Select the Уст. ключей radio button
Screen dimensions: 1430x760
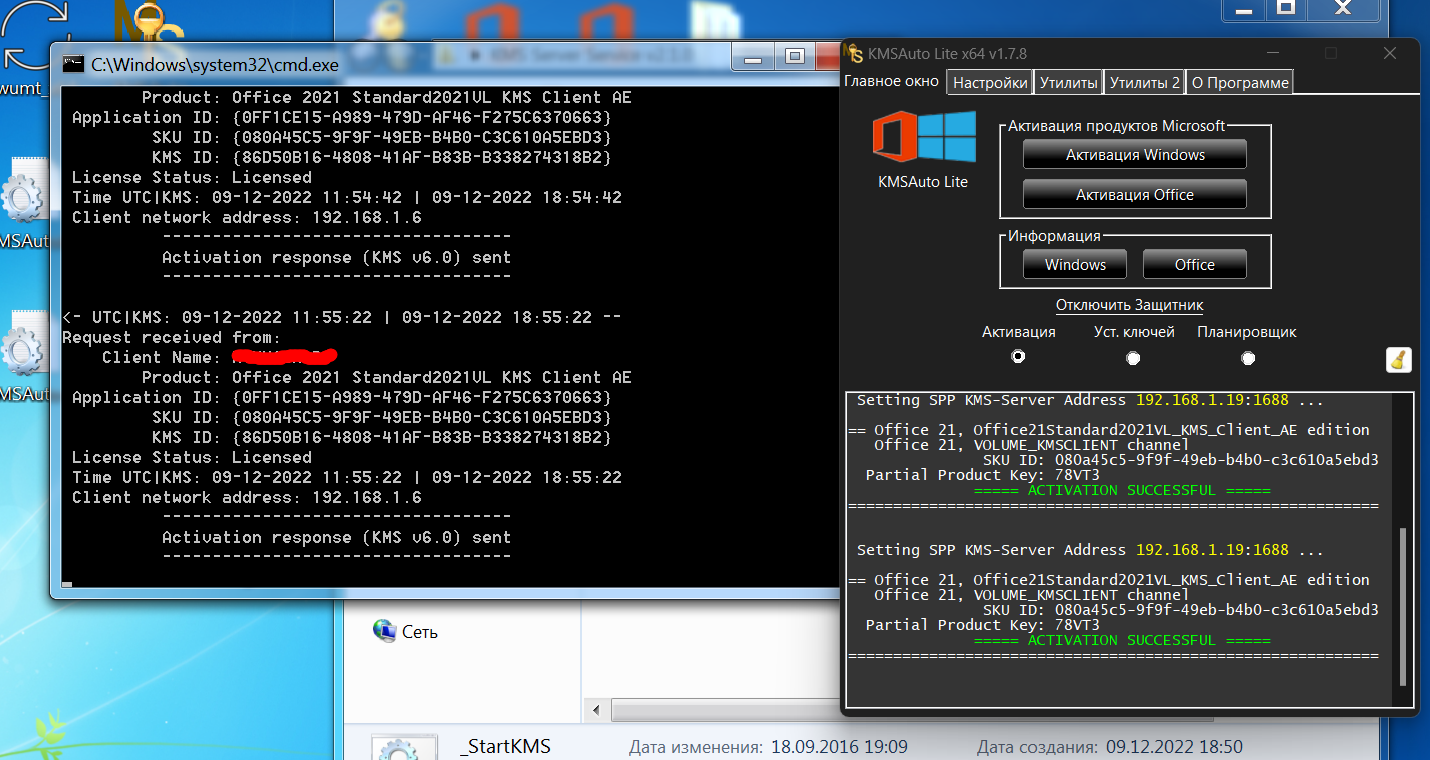click(1133, 357)
